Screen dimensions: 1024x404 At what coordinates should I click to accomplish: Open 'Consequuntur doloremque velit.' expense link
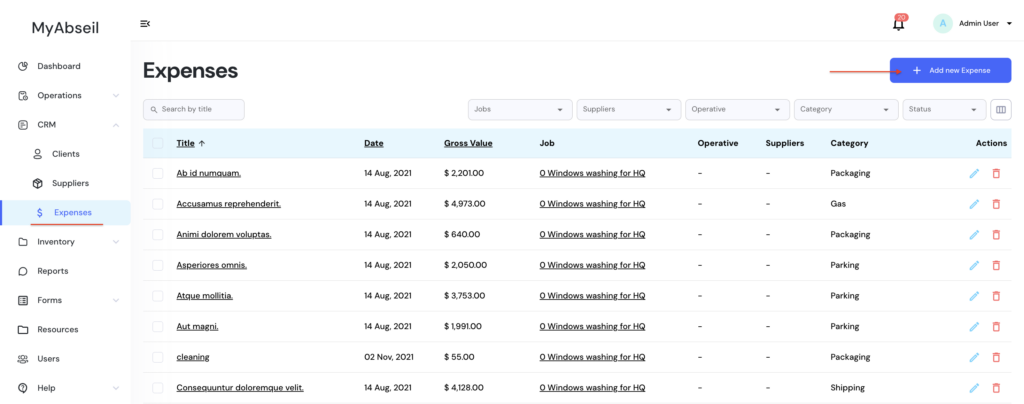point(240,388)
